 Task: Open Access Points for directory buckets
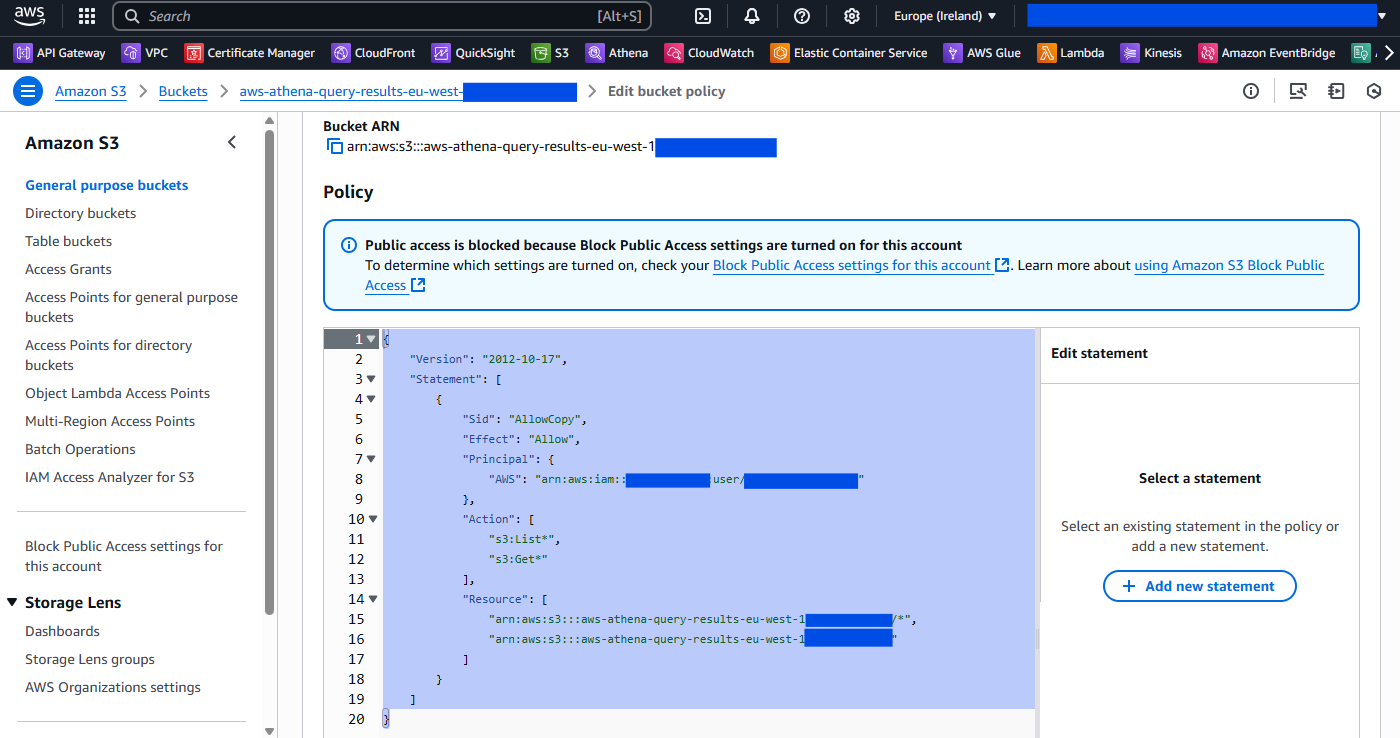tap(108, 355)
